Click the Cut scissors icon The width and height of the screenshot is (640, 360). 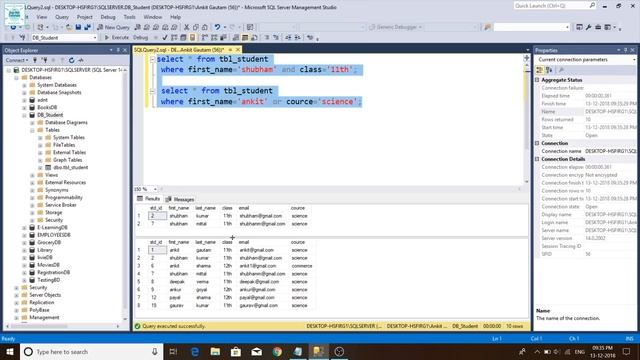[x=187, y=27]
